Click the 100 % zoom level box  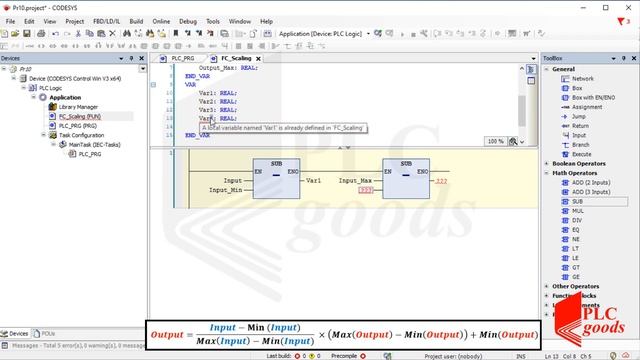(496, 141)
